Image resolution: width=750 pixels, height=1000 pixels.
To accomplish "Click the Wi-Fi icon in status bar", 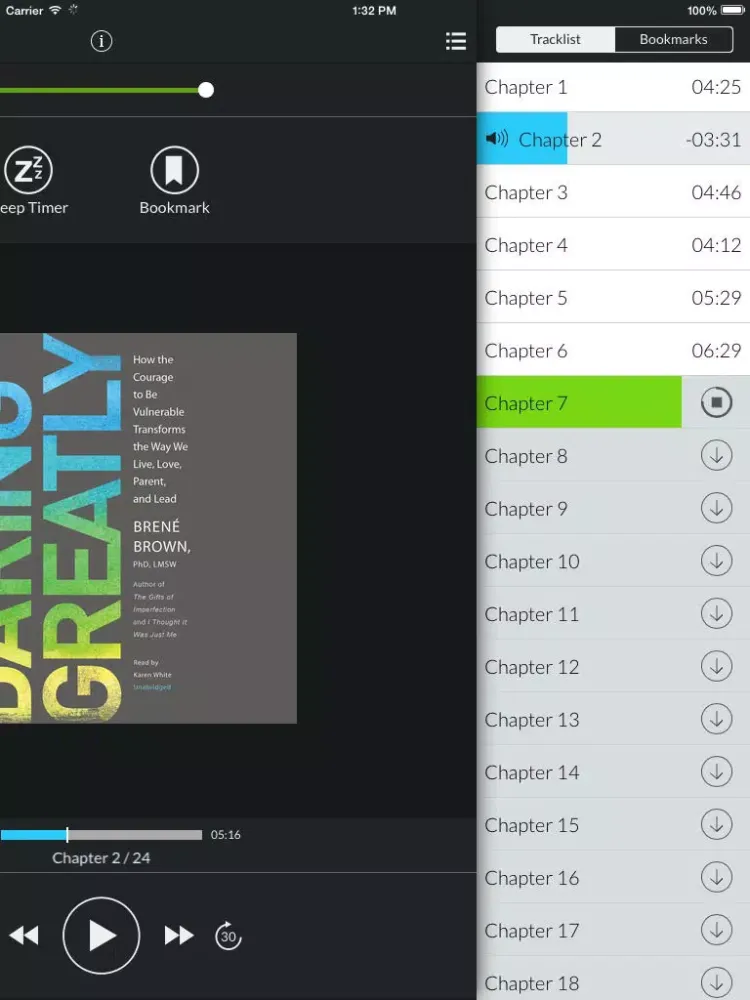I will pos(55,10).
